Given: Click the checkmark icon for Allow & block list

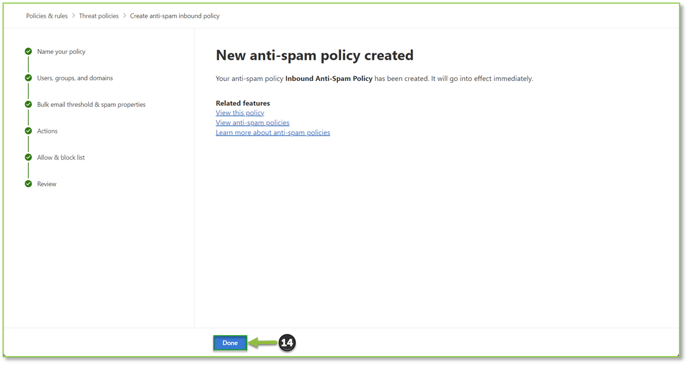Looking at the screenshot, I should 29,157.
